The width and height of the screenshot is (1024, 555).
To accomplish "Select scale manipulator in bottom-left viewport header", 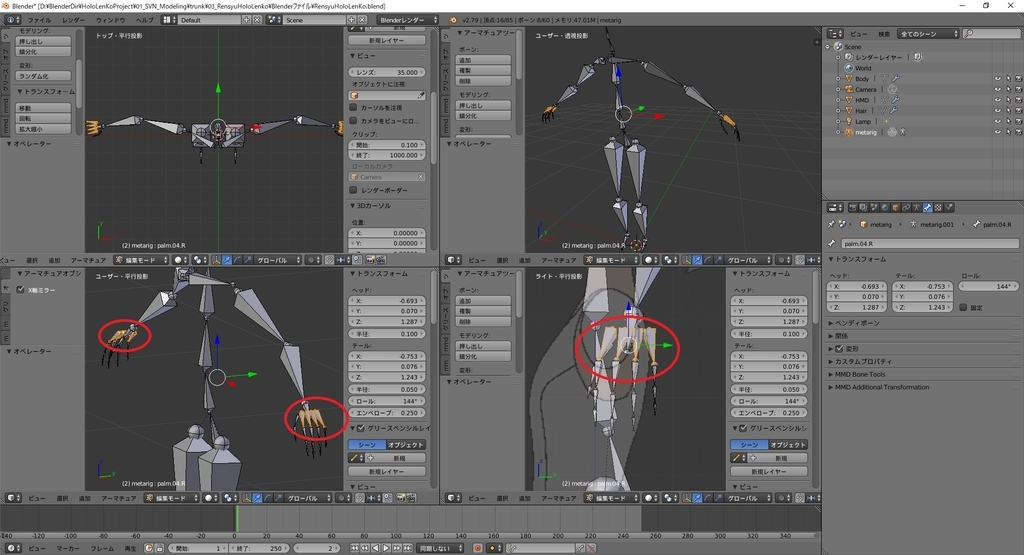I will click(x=279, y=498).
